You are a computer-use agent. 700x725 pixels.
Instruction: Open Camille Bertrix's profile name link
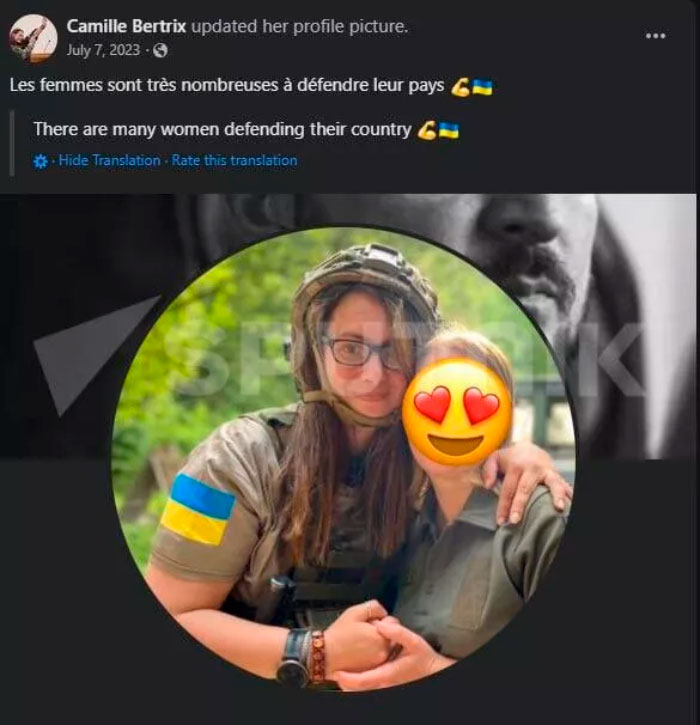point(125,26)
